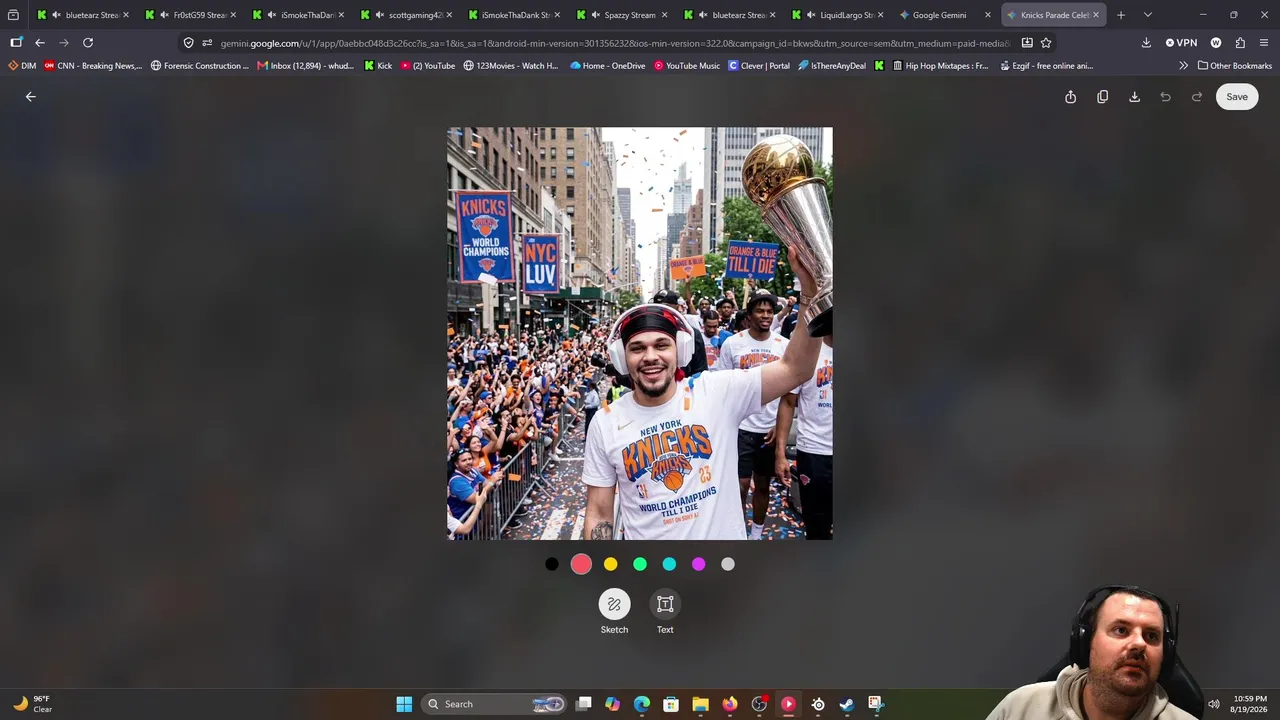Open the browser application menu

[1264, 43]
